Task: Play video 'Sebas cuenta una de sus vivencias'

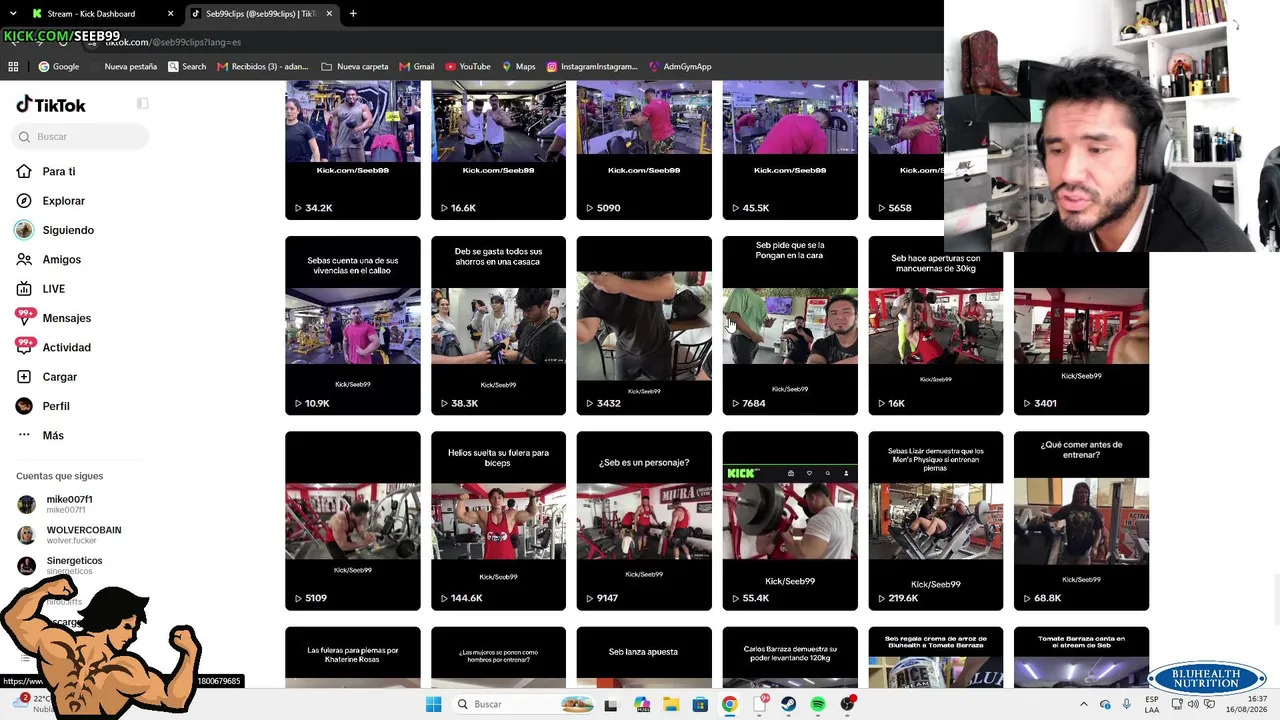Action: [353, 325]
